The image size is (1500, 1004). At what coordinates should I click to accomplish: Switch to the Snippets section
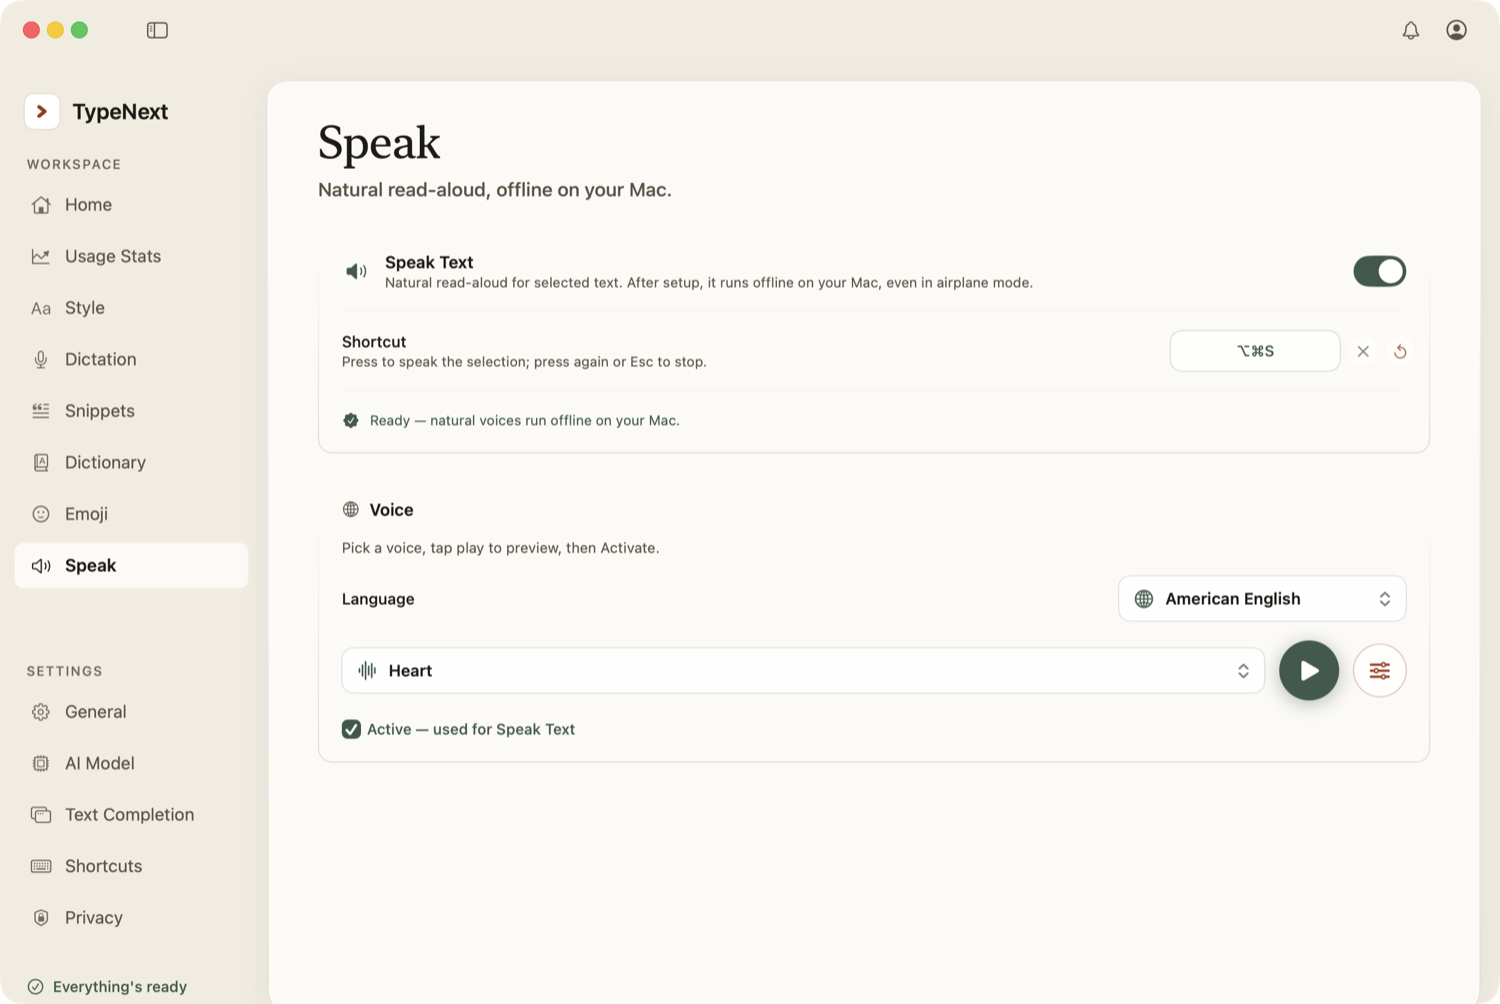point(131,411)
